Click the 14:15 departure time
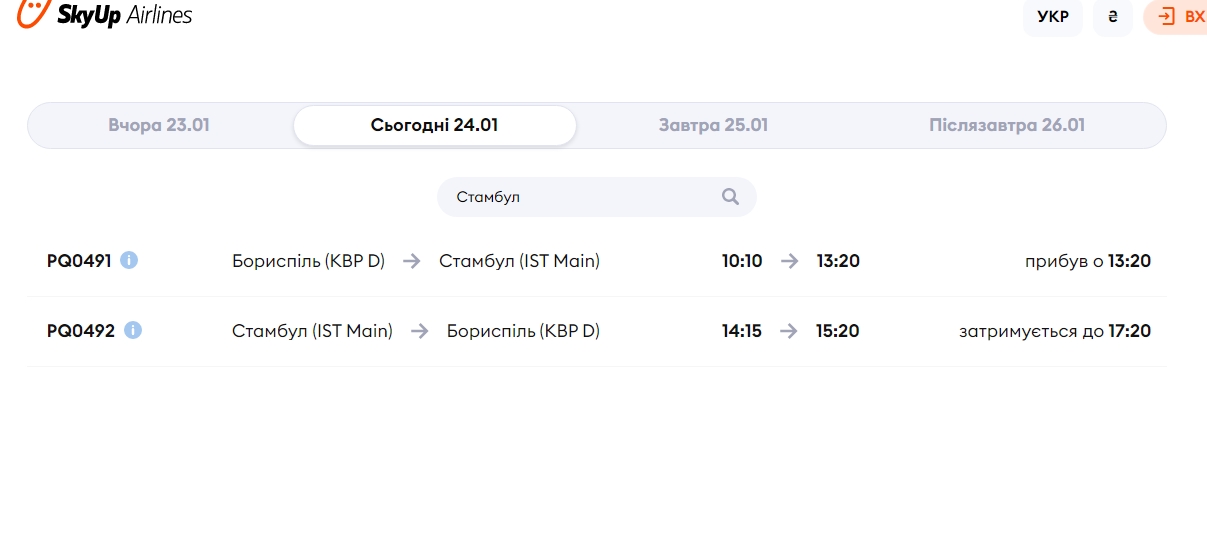This screenshot has height=548, width=1207. [741, 331]
